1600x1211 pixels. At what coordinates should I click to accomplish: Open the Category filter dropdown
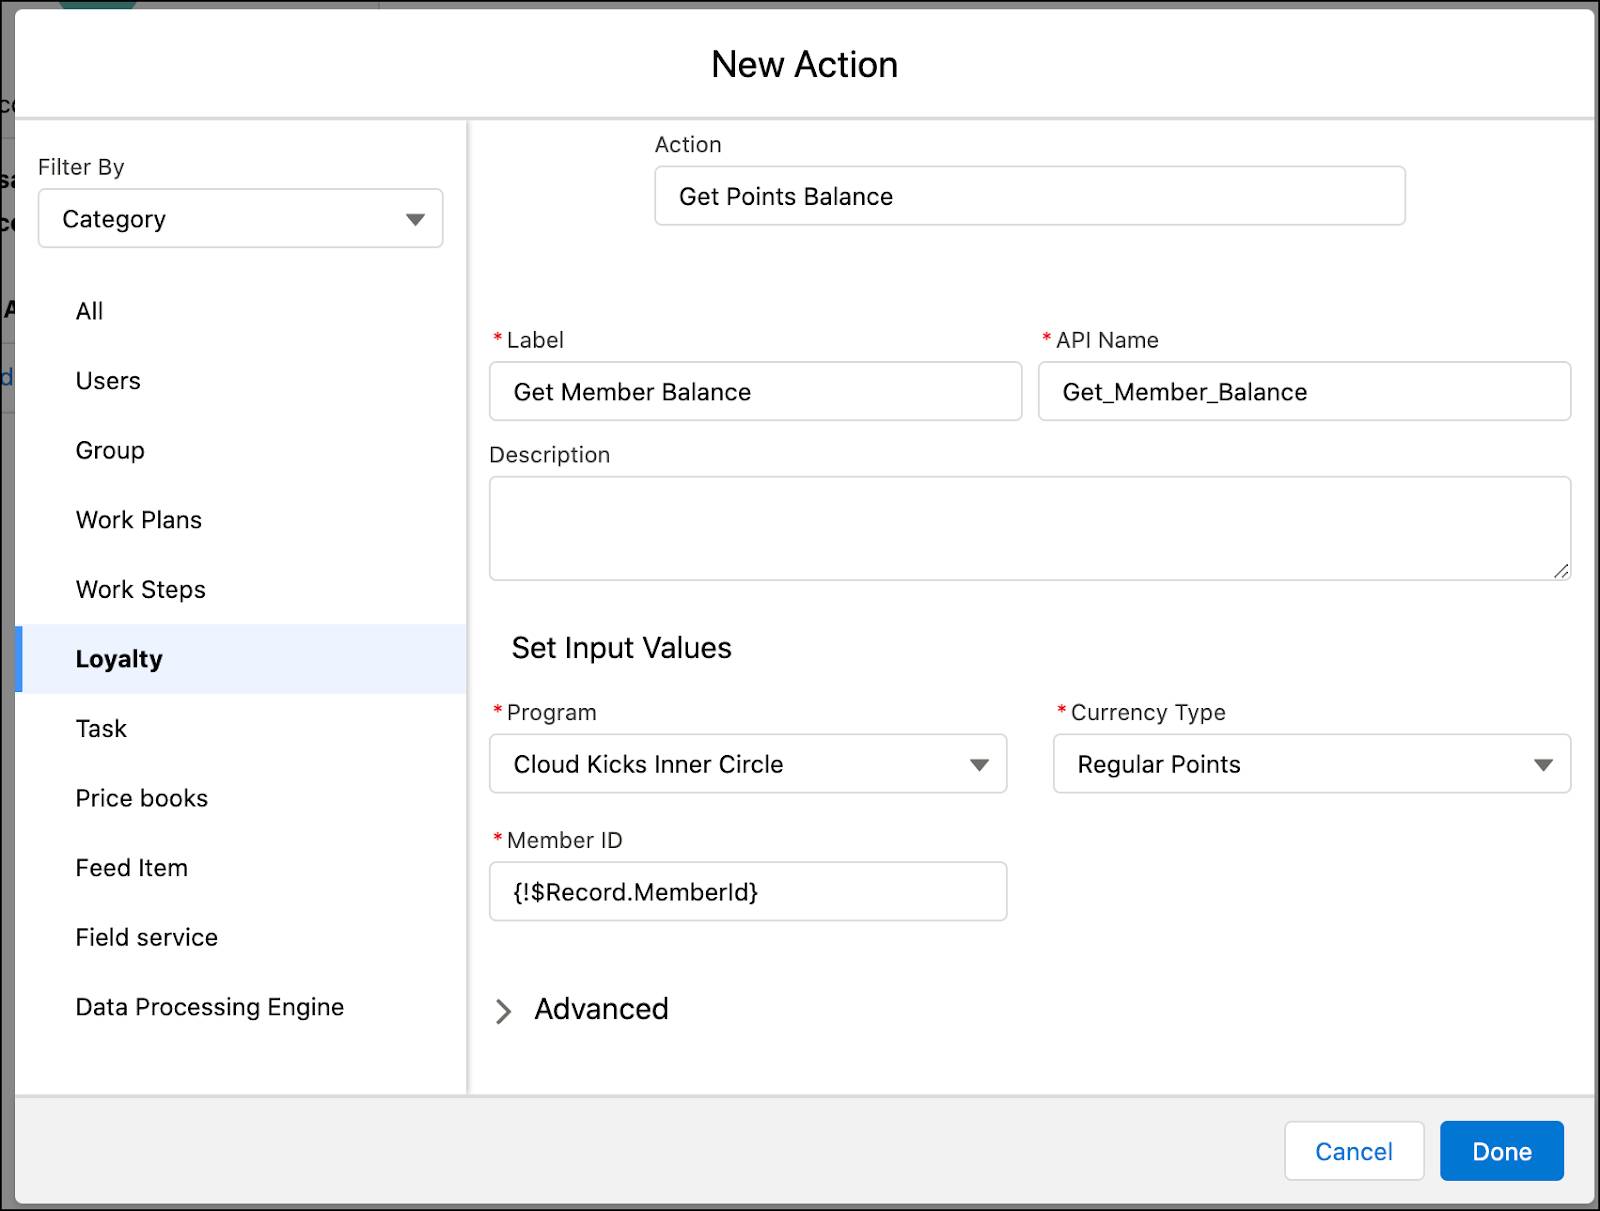(239, 218)
